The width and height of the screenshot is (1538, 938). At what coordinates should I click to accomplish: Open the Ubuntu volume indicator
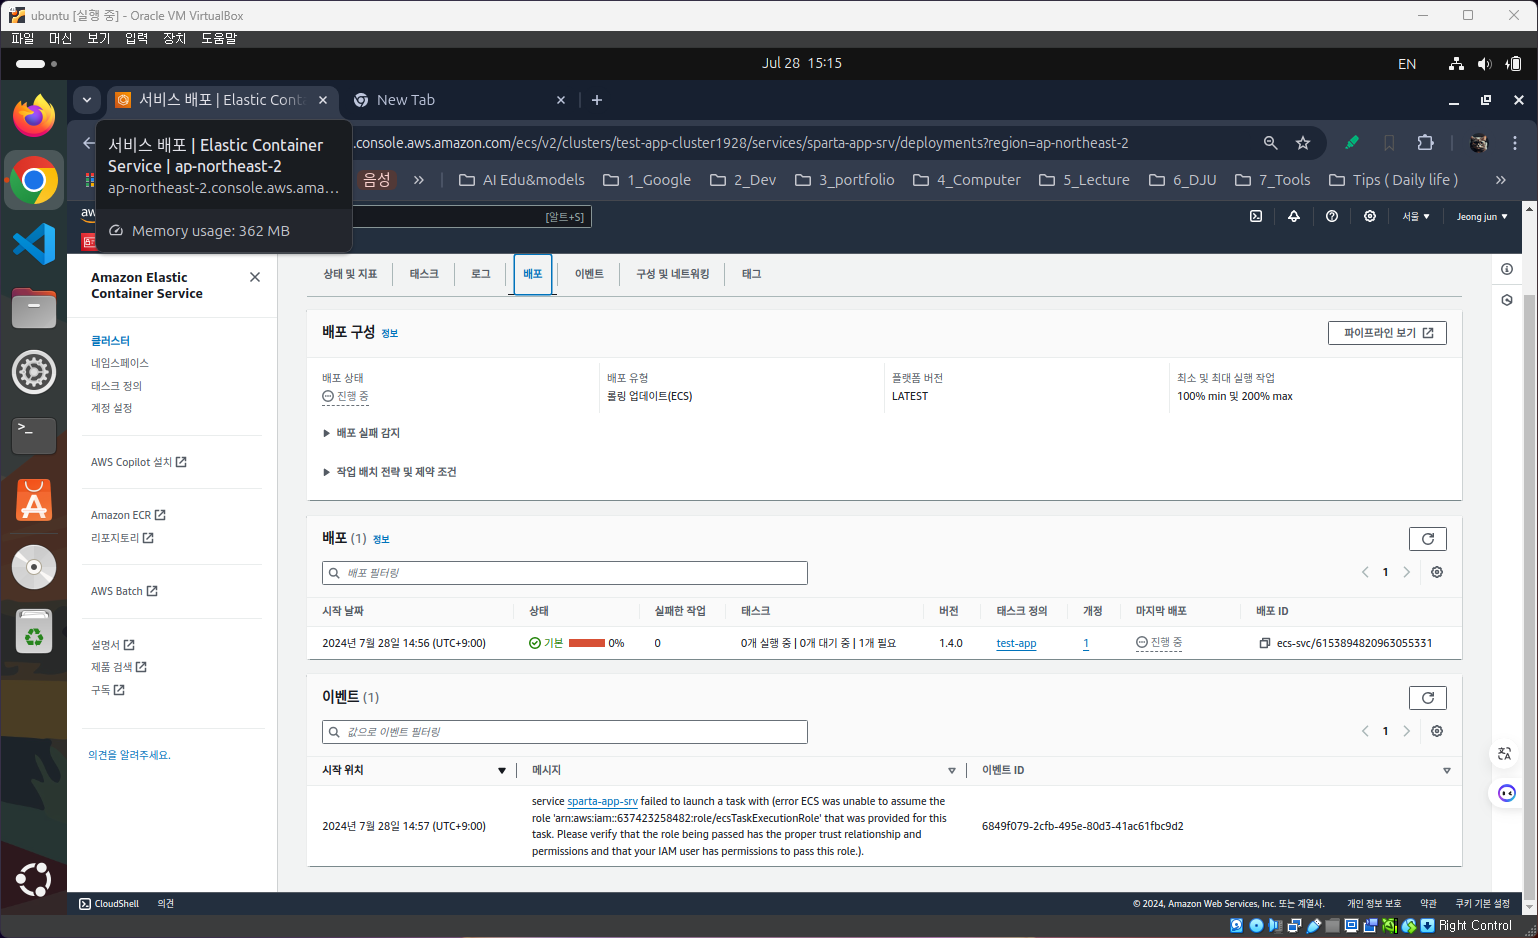(1484, 64)
